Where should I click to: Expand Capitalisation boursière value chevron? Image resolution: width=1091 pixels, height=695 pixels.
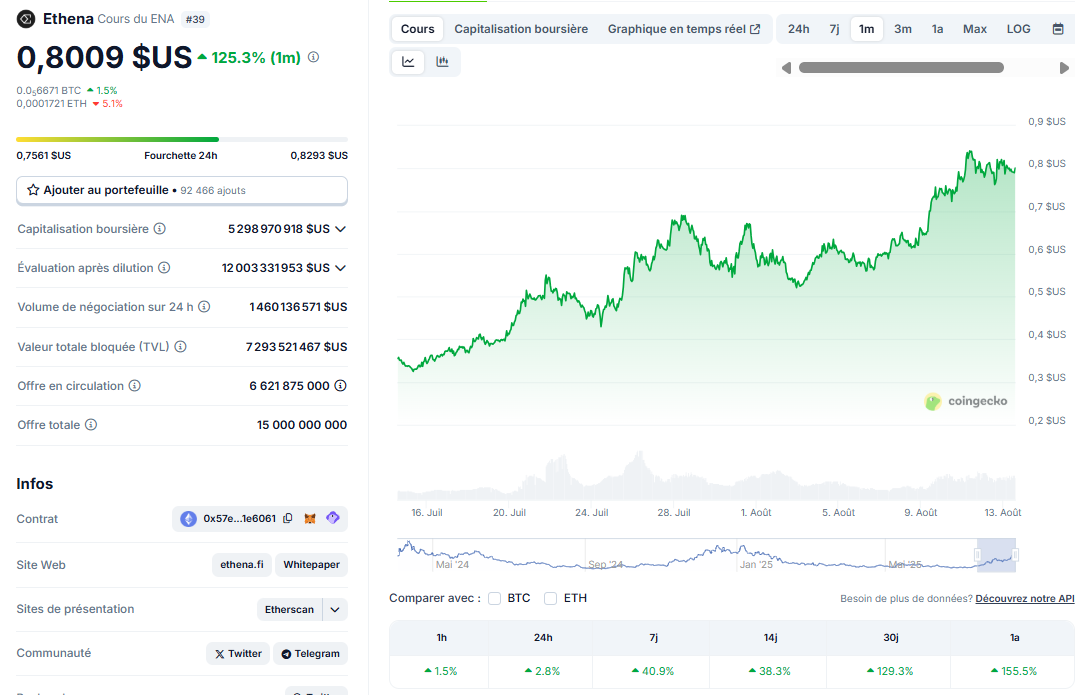340,229
